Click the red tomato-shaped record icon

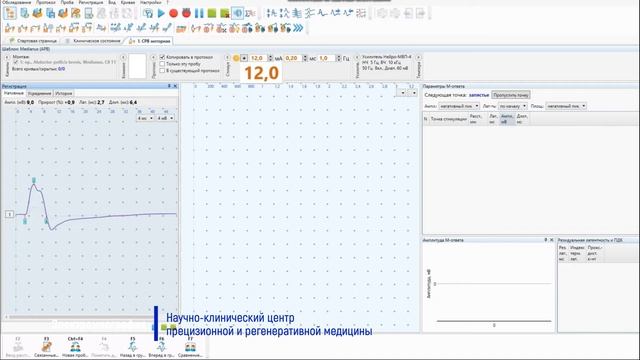tap(186, 13)
